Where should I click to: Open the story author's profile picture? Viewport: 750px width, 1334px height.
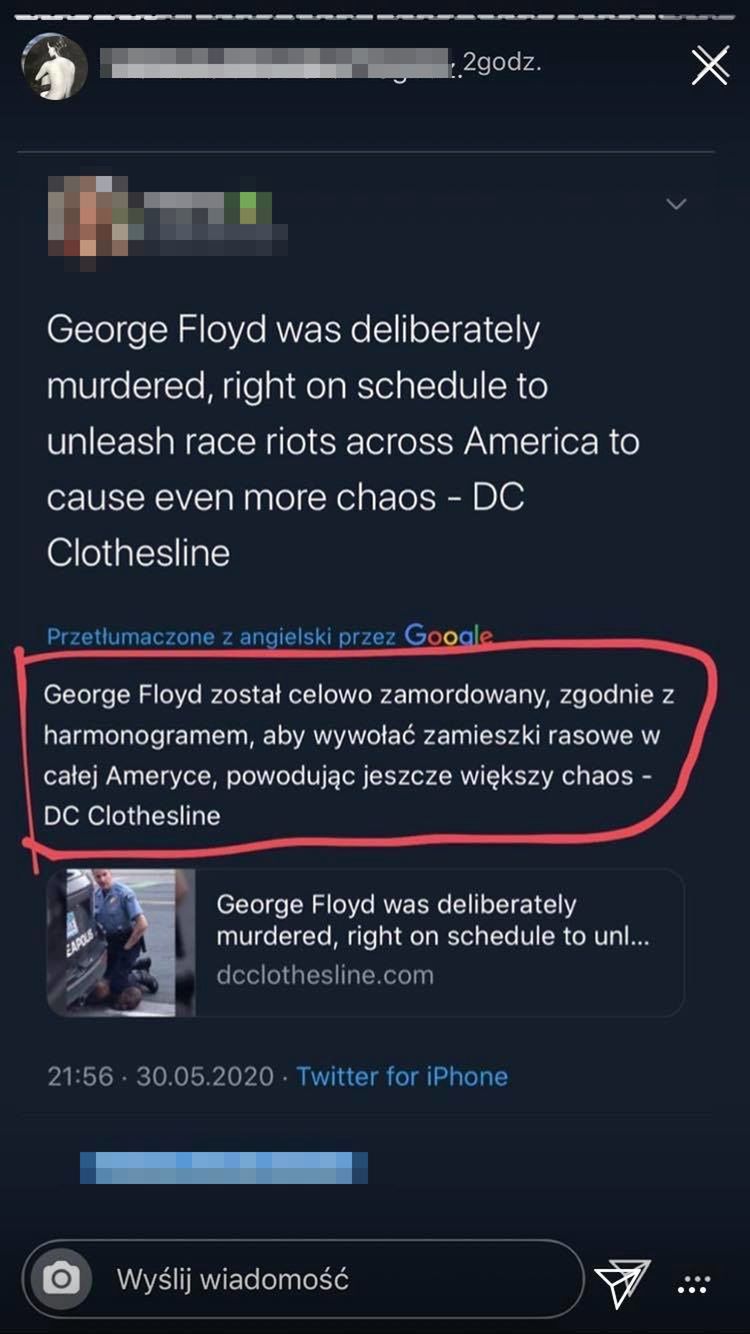(55, 66)
